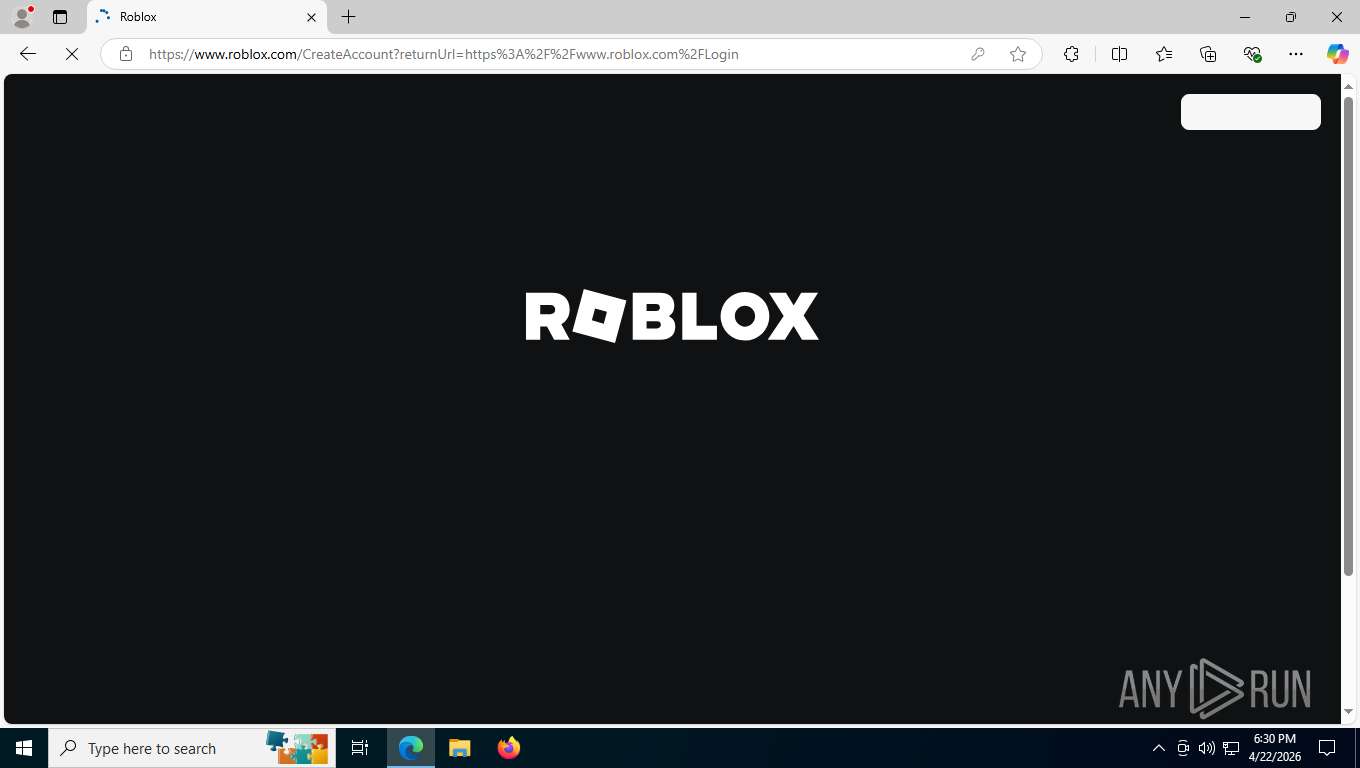Open Settings and more ellipsis menu
Image resolution: width=1360 pixels, height=768 pixels.
pos(1296,54)
